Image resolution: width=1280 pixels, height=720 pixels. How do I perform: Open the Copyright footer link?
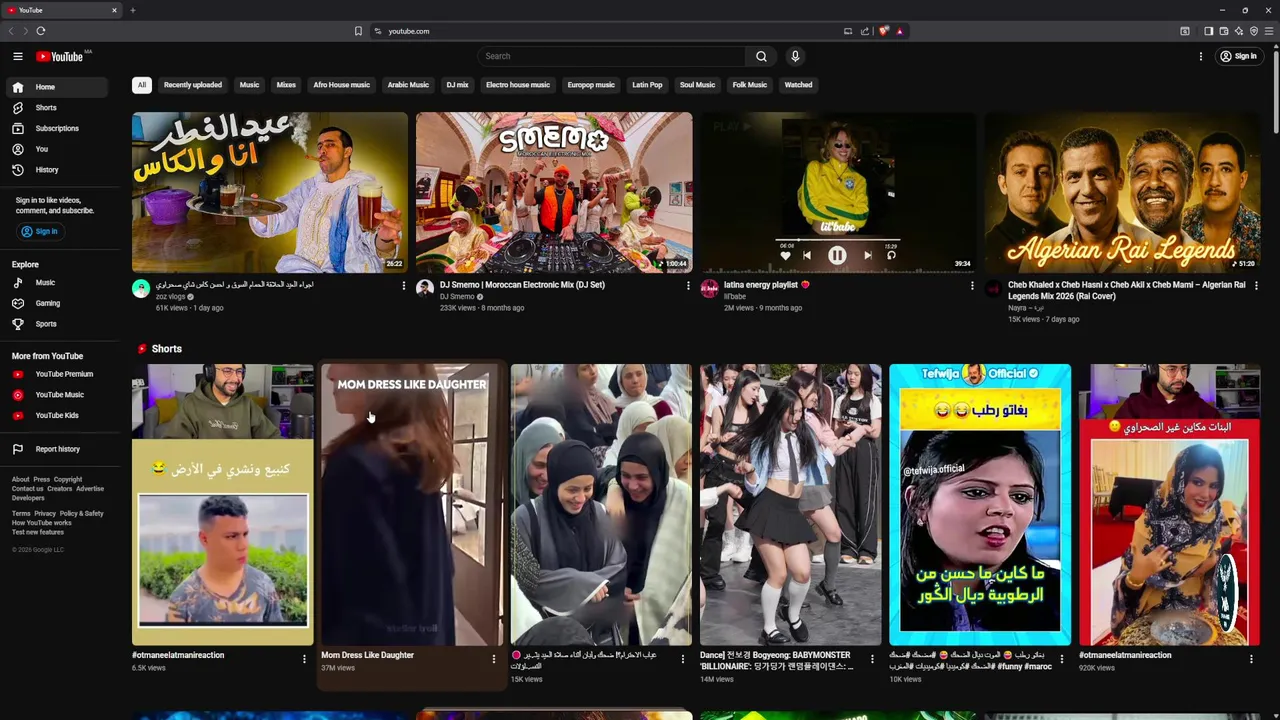pos(68,480)
